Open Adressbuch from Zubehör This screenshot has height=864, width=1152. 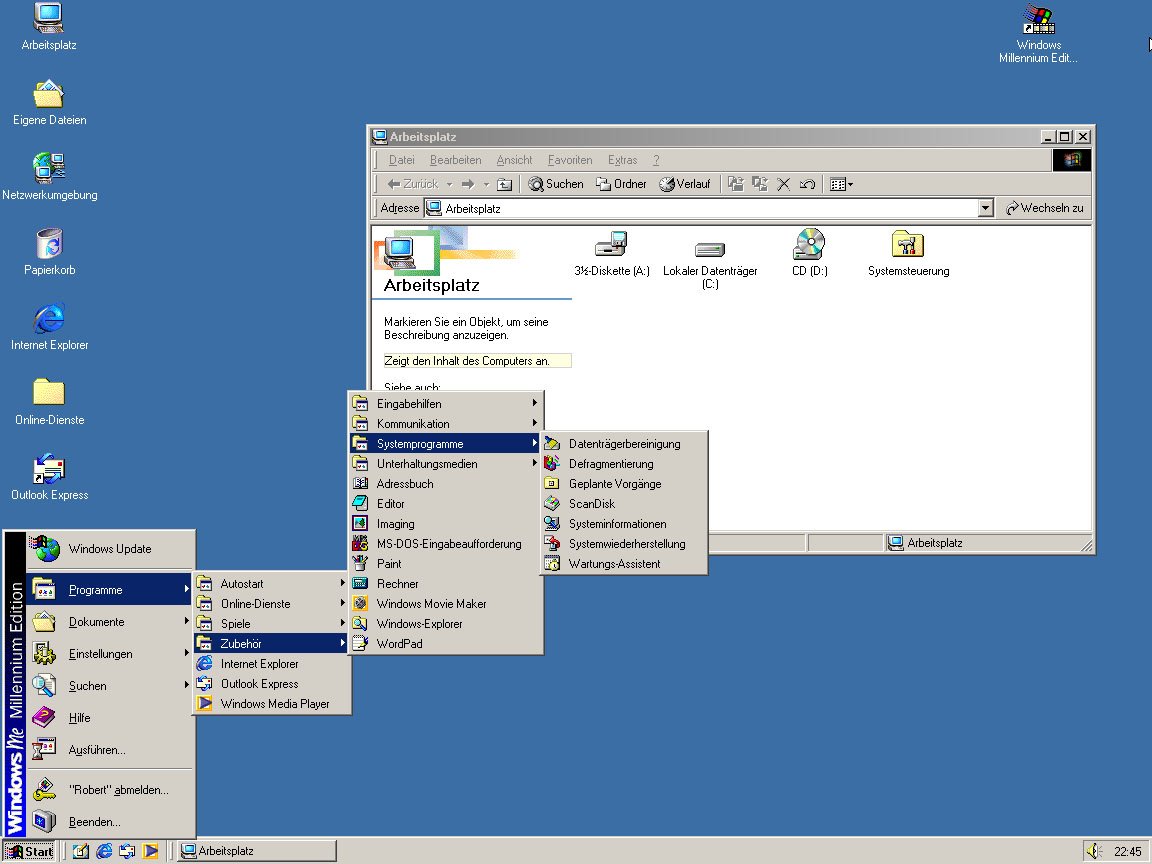[x=445, y=483]
